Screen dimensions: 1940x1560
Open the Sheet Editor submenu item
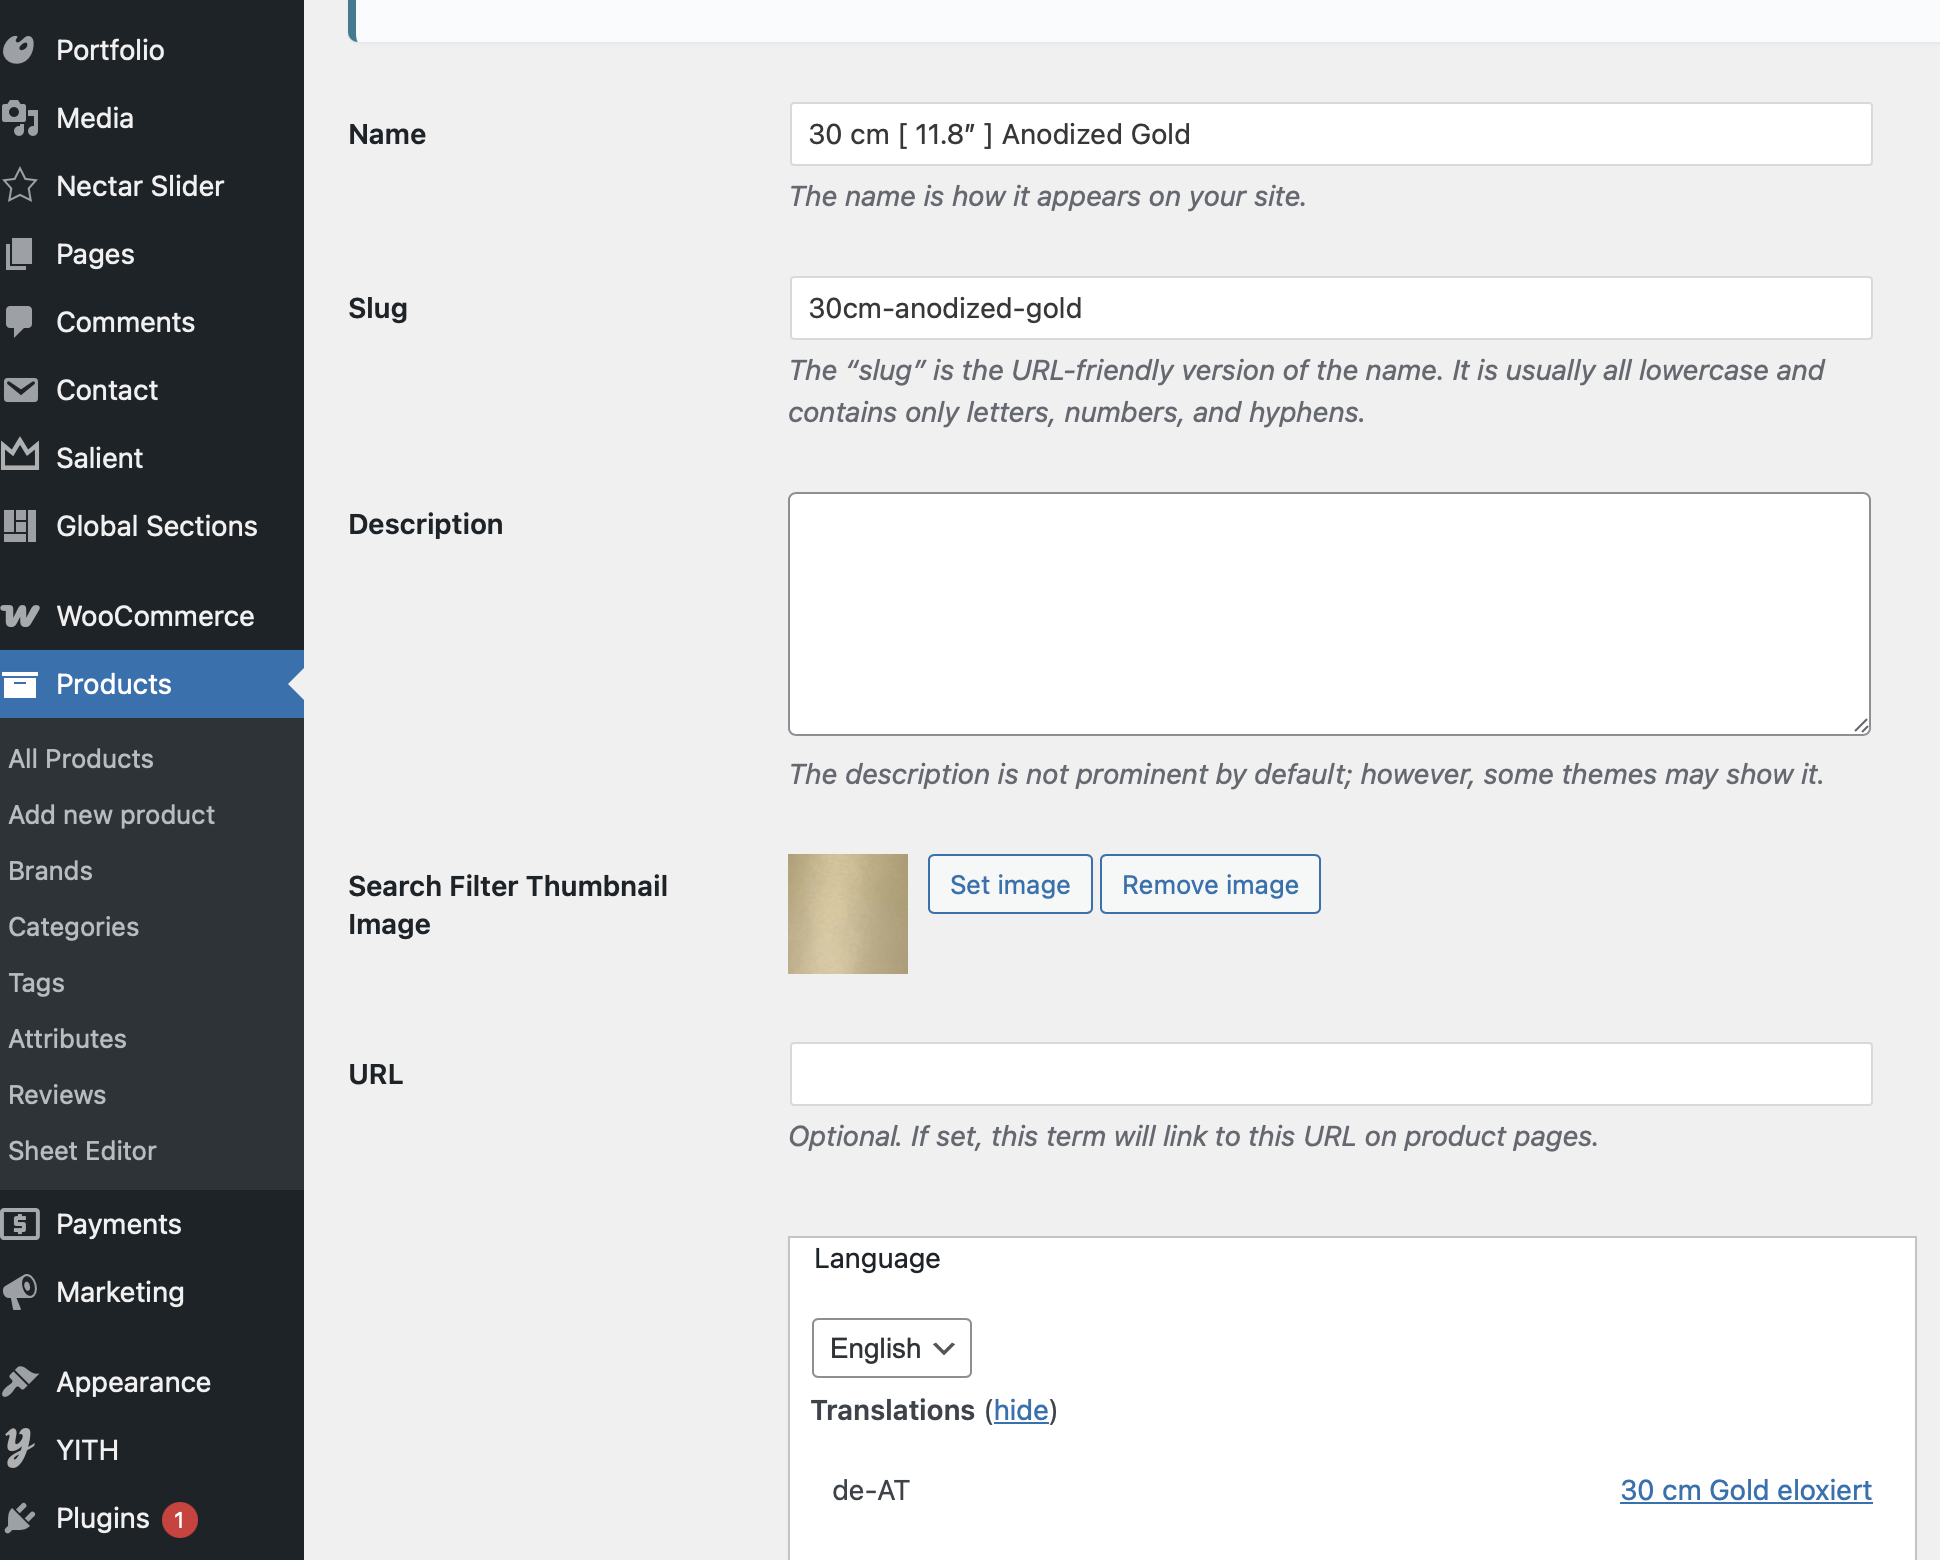click(x=82, y=1151)
